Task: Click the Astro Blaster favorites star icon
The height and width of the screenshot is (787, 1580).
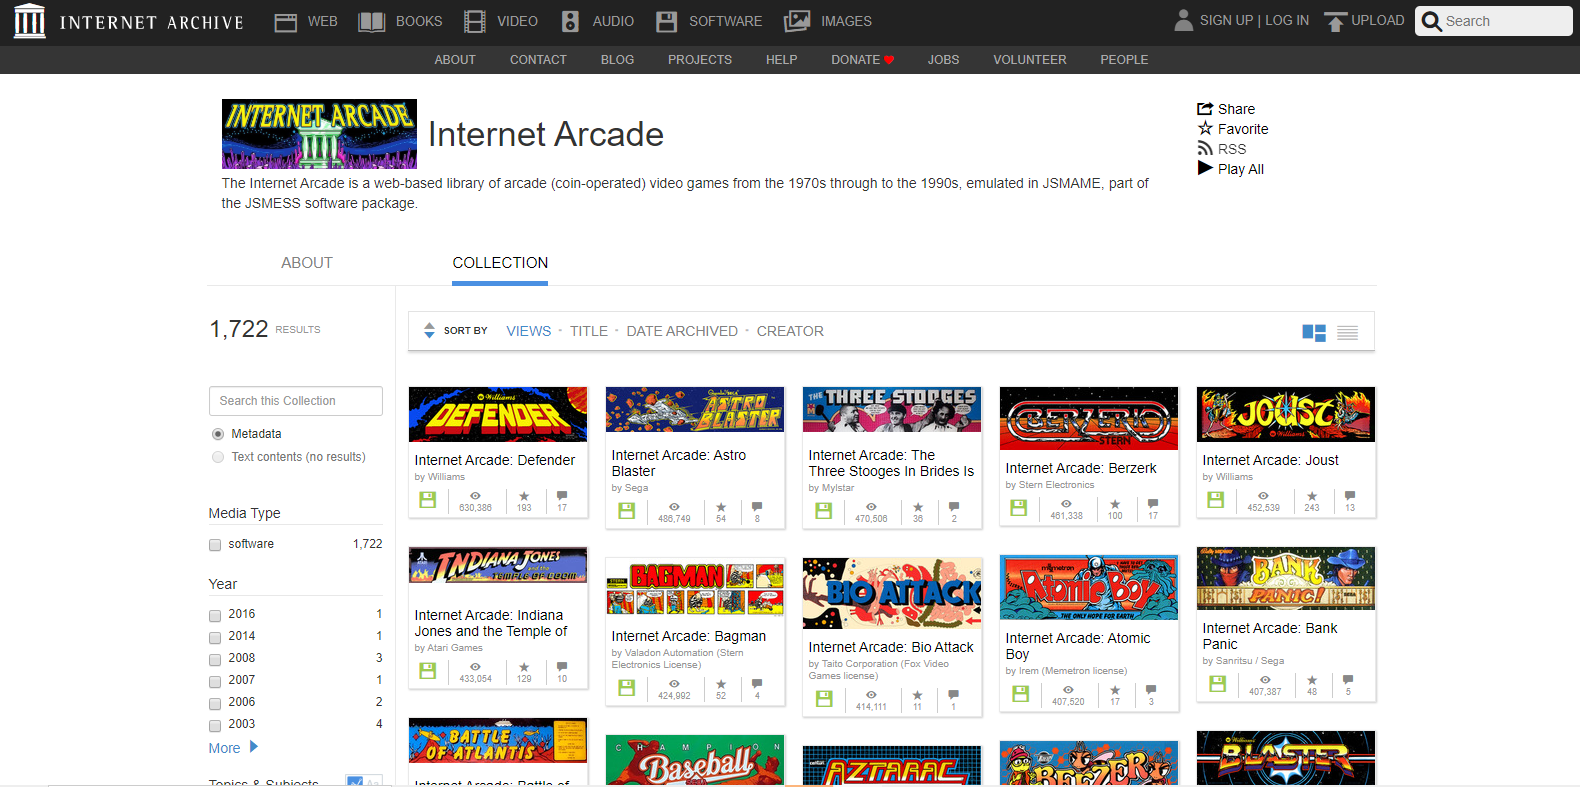Action: [x=721, y=507]
